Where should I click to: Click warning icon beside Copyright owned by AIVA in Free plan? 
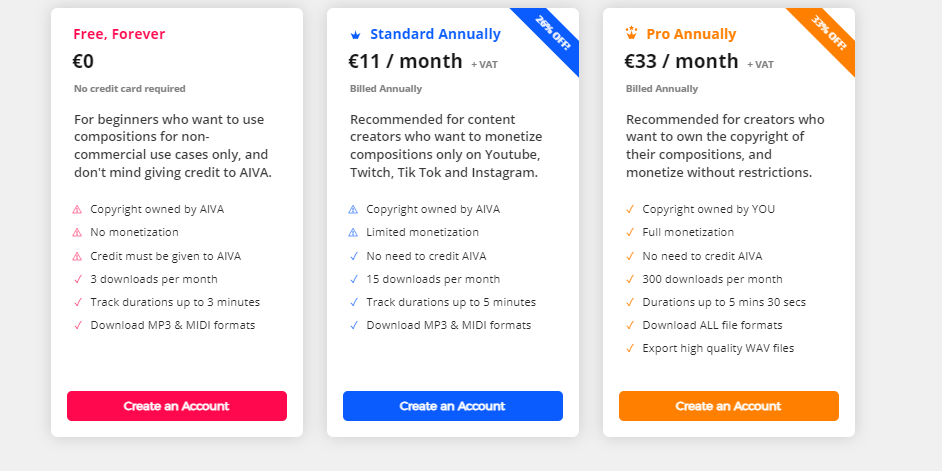point(77,210)
